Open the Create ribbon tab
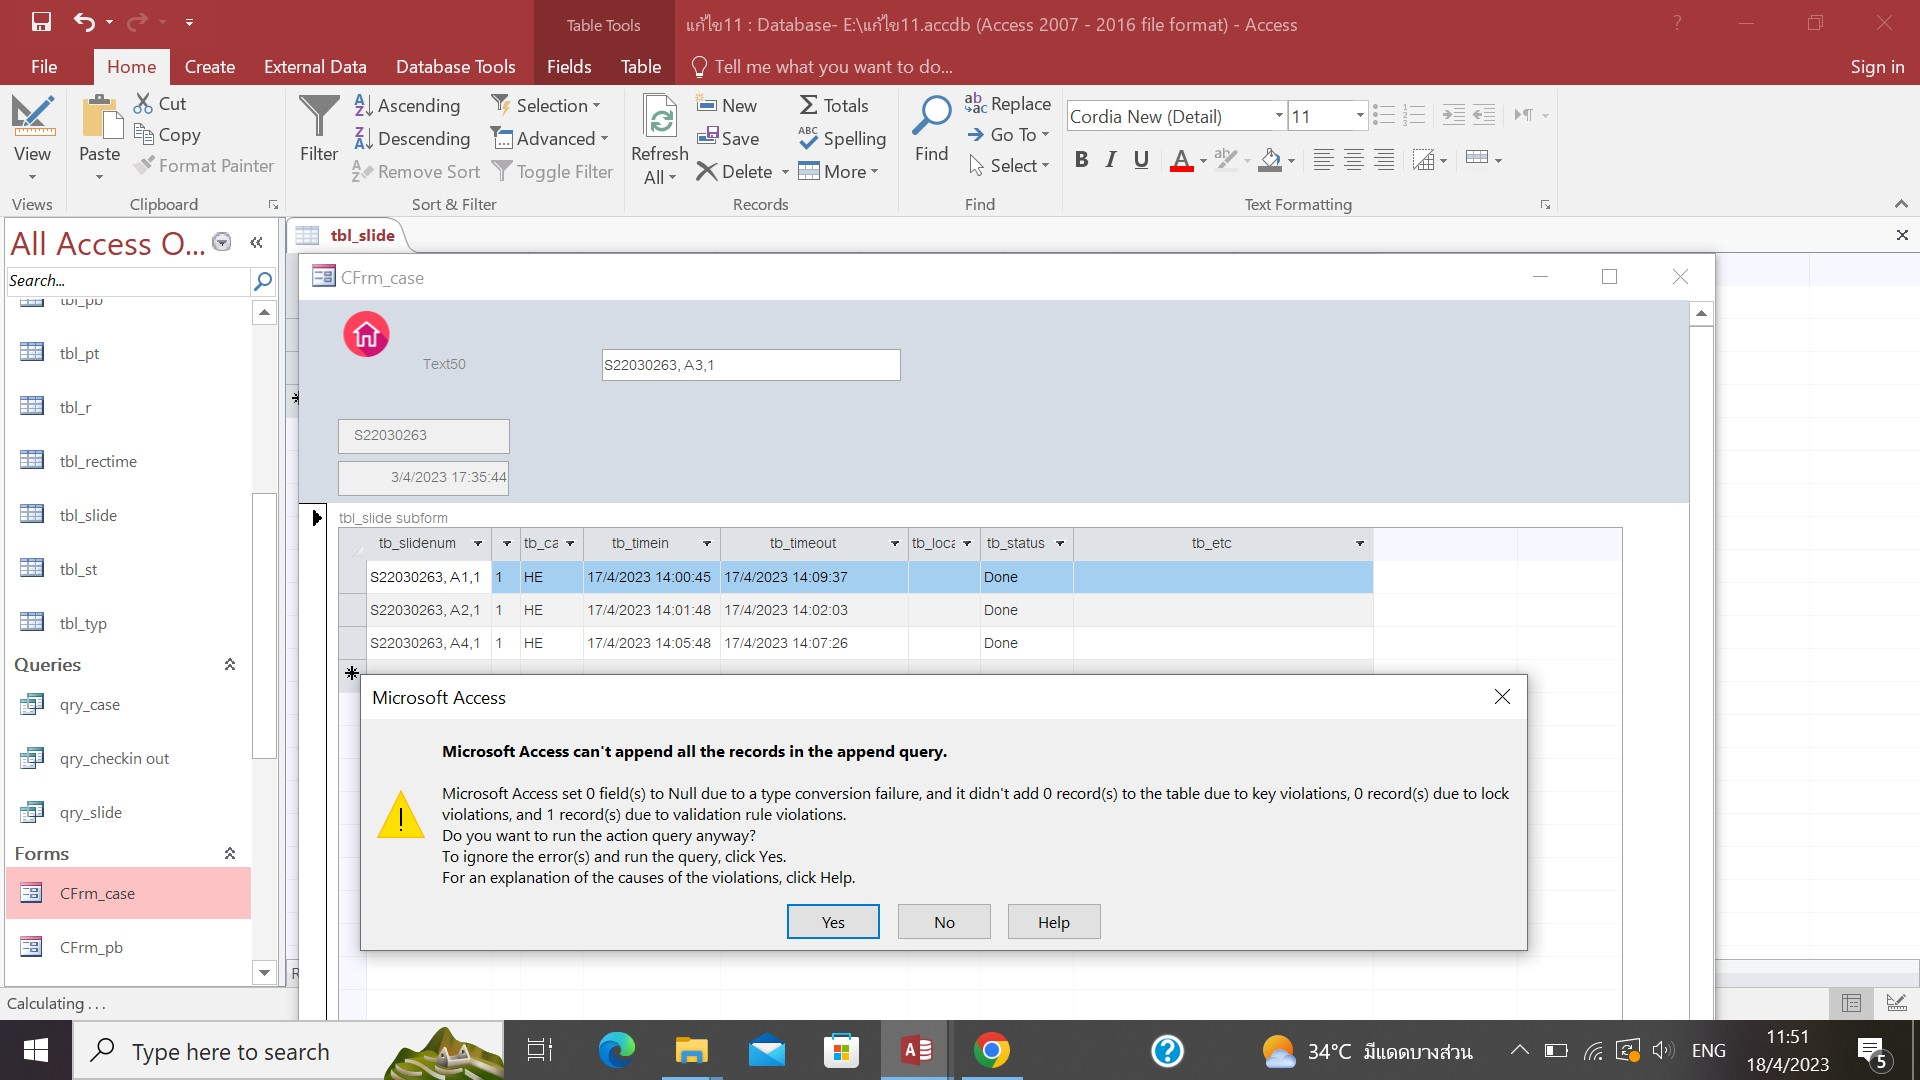 pos(210,66)
